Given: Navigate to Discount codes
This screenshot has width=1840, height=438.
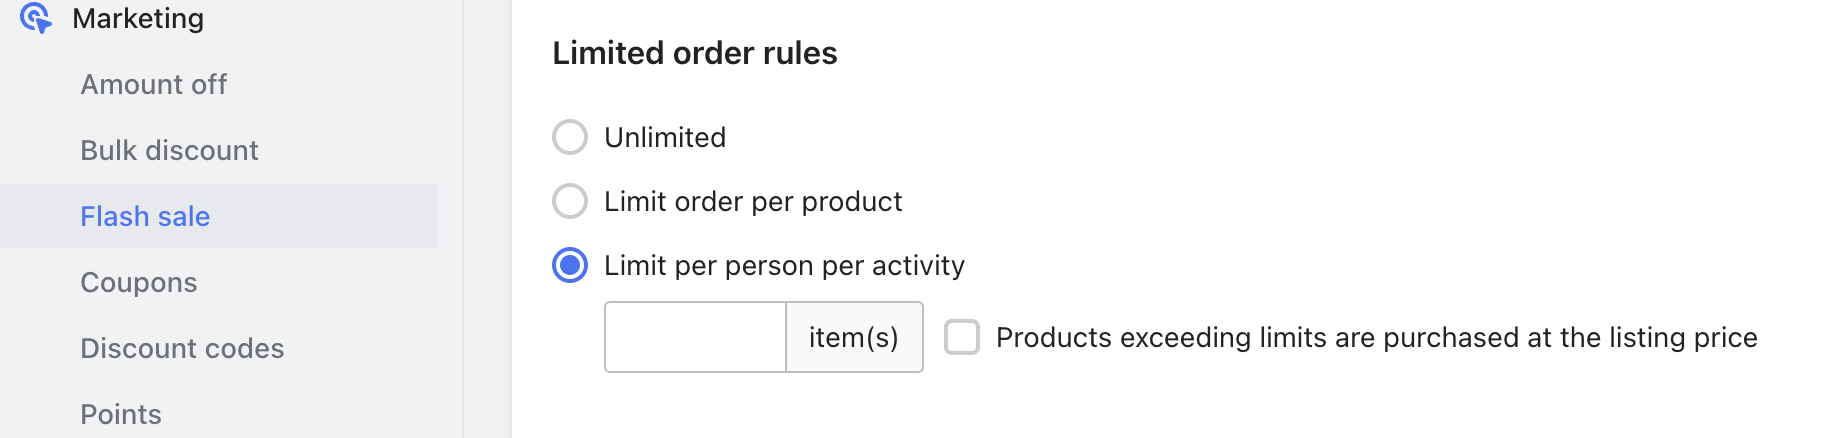Looking at the screenshot, I should click(x=182, y=348).
